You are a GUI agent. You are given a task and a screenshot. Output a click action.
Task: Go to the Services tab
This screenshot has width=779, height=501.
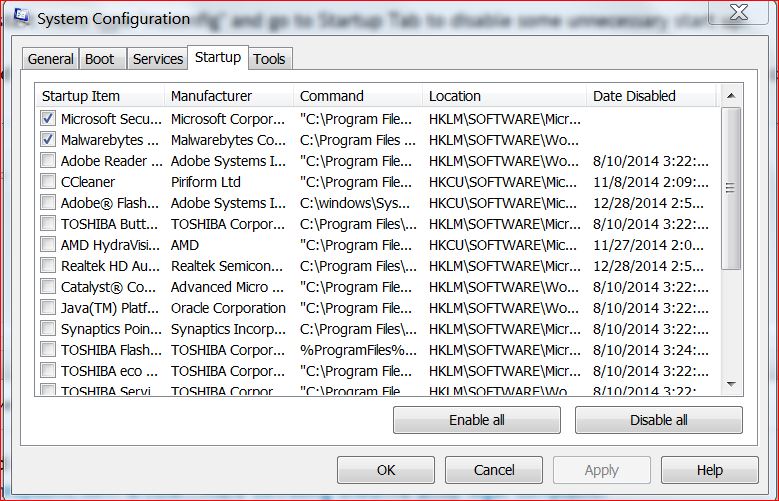tap(157, 59)
